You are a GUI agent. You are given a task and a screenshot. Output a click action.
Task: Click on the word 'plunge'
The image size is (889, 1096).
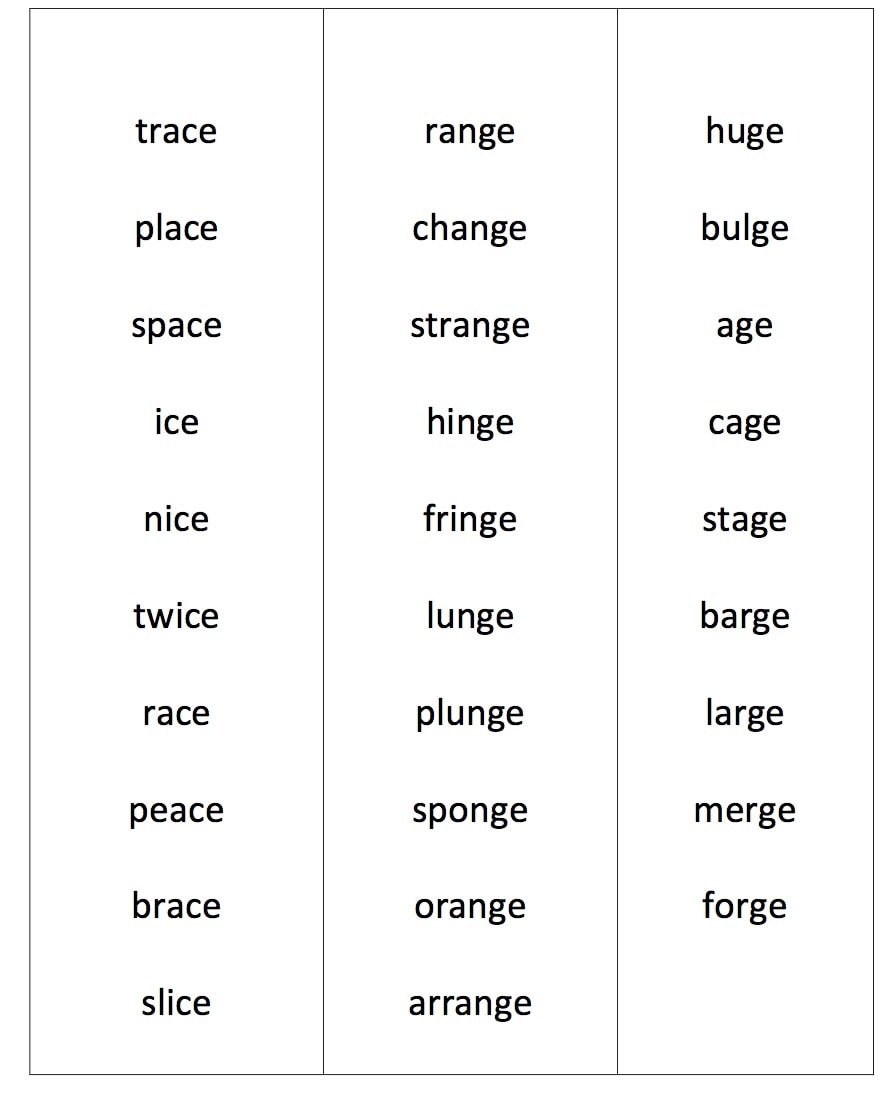[x=469, y=714]
